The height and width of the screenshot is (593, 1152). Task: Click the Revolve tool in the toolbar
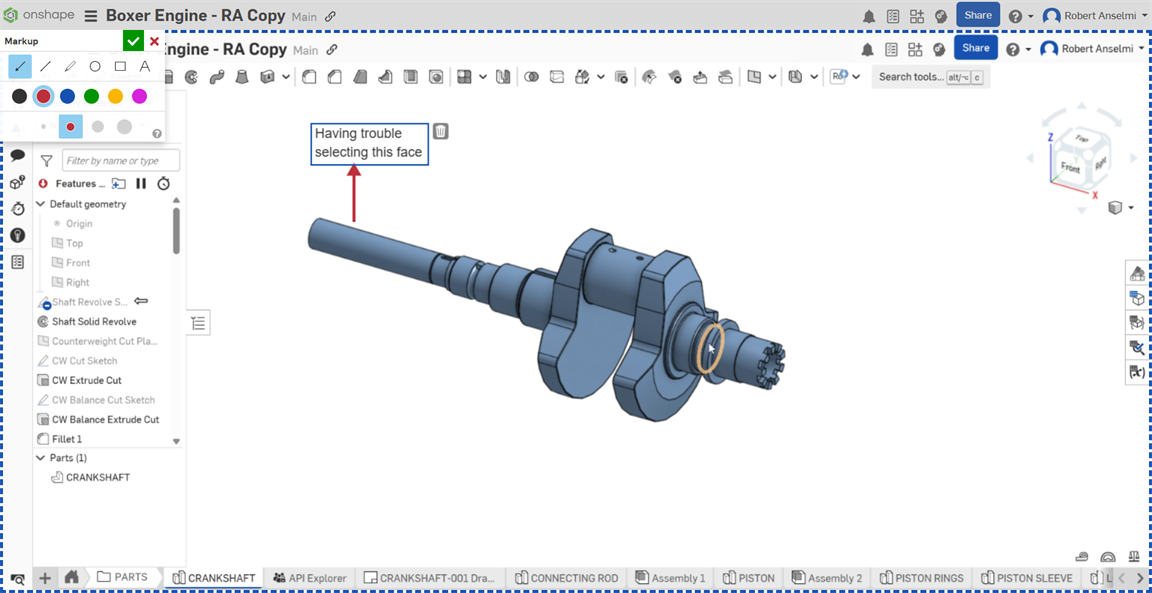[x=191, y=76]
